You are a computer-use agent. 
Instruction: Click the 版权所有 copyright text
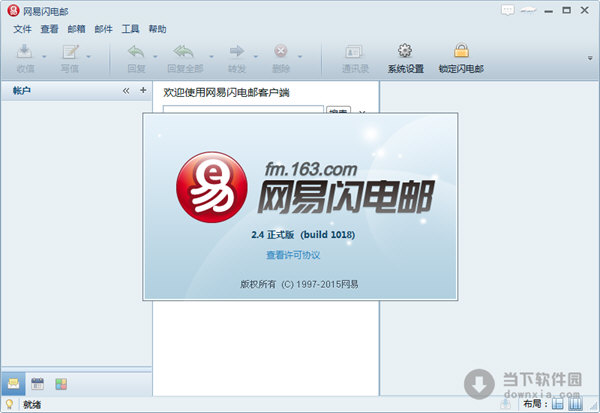(x=299, y=284)
